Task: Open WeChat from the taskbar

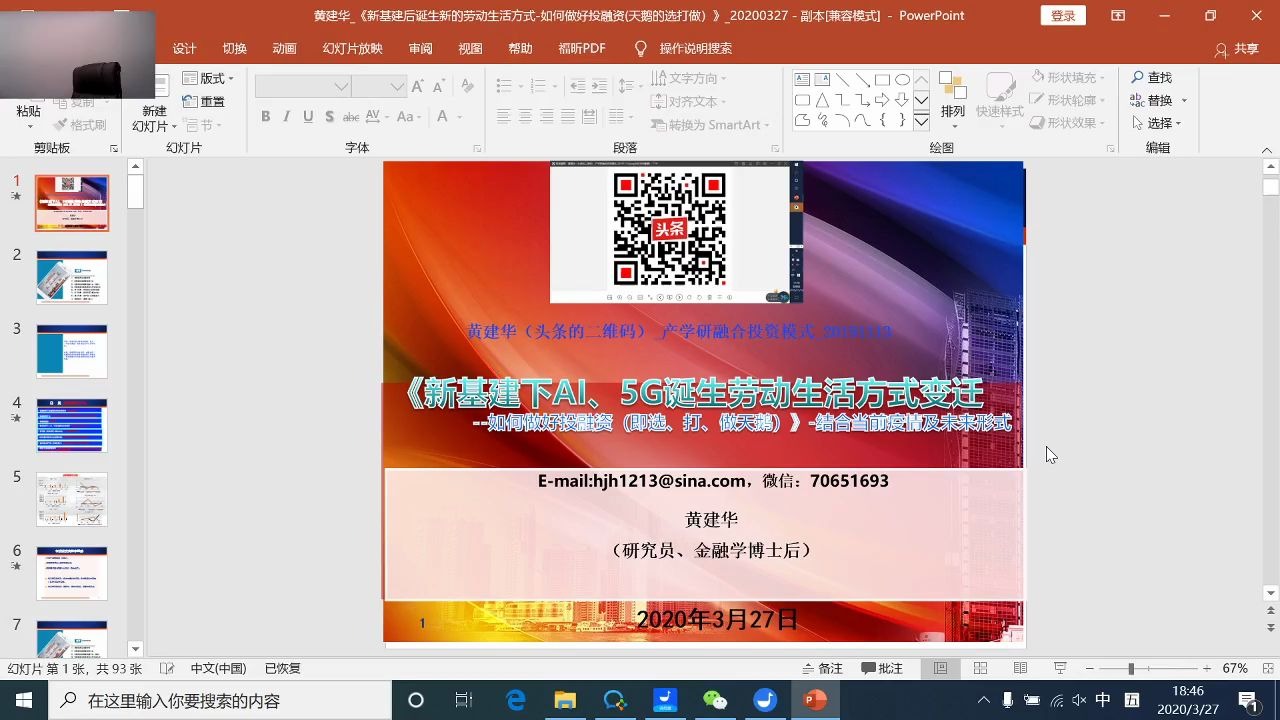Action: tap(715, 700)
